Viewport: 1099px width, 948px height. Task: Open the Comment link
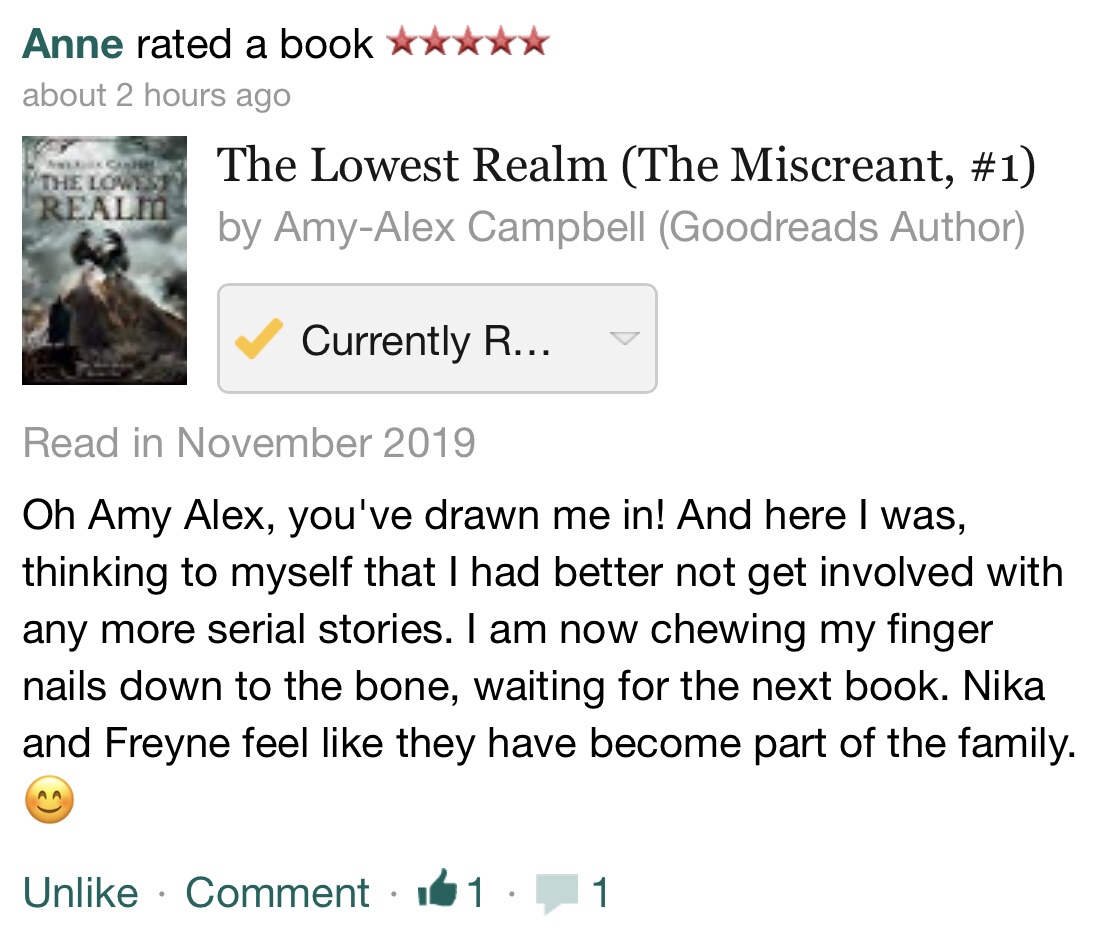pos(277,892)
